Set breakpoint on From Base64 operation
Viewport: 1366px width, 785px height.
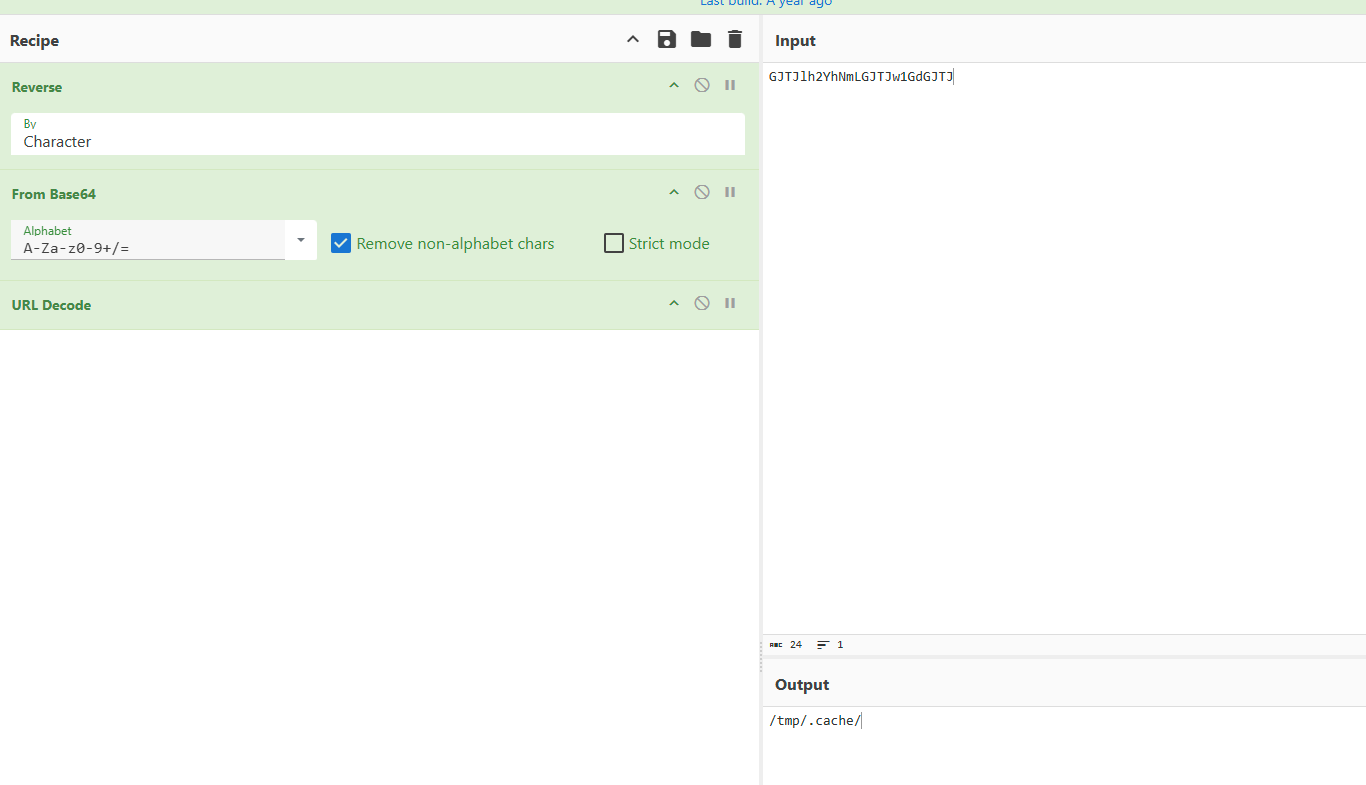(x=730, y=192)
